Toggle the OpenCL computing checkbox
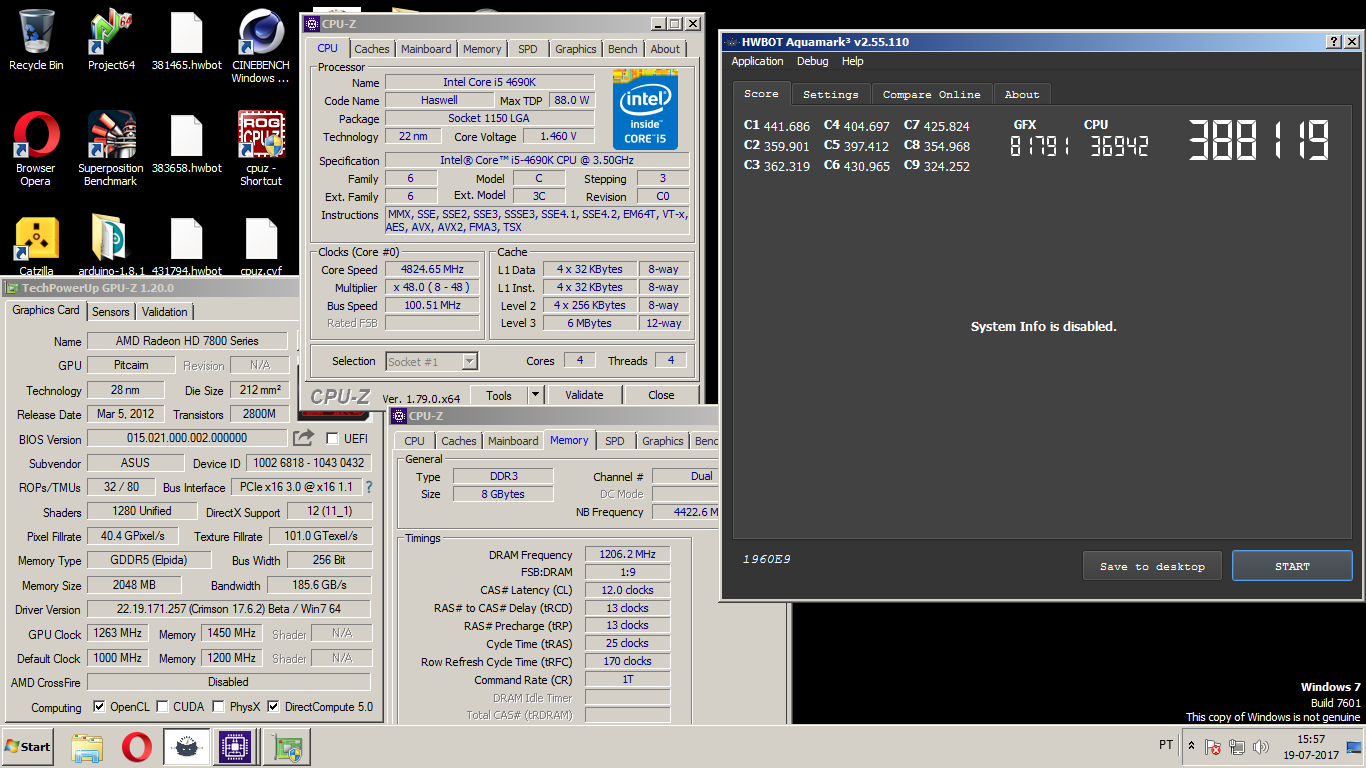This screenshot has height=768, width=1366. point(99,707)
